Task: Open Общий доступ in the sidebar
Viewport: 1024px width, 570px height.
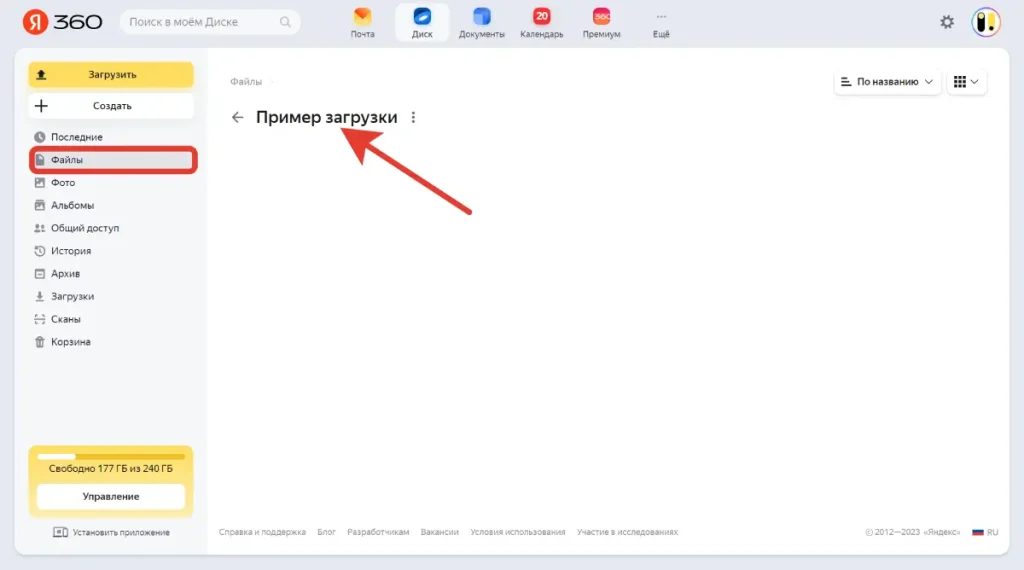Action: tap(84, 228)
